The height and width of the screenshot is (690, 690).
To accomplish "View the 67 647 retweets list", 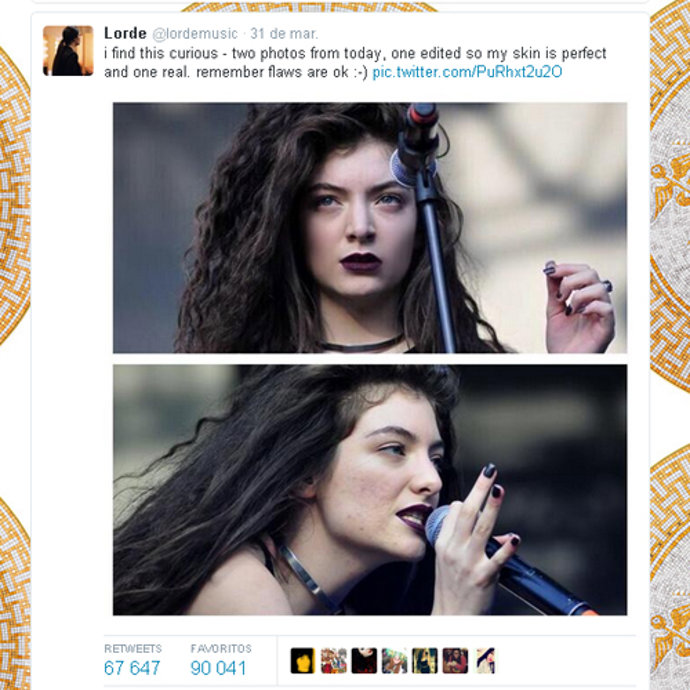I will [x=132, y=668].
